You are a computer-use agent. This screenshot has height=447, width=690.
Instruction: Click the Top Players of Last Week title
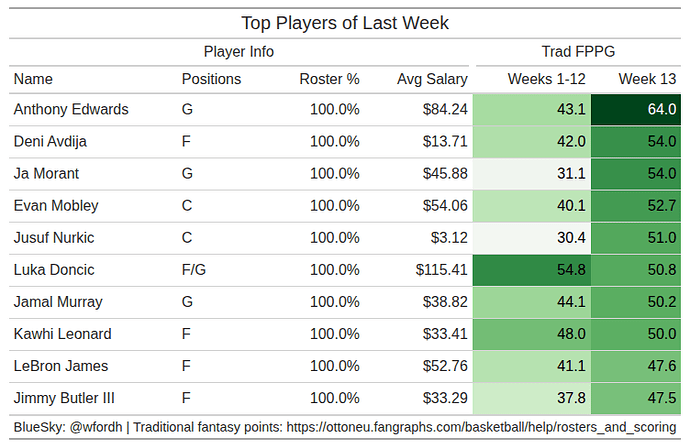tap(345, 22)
